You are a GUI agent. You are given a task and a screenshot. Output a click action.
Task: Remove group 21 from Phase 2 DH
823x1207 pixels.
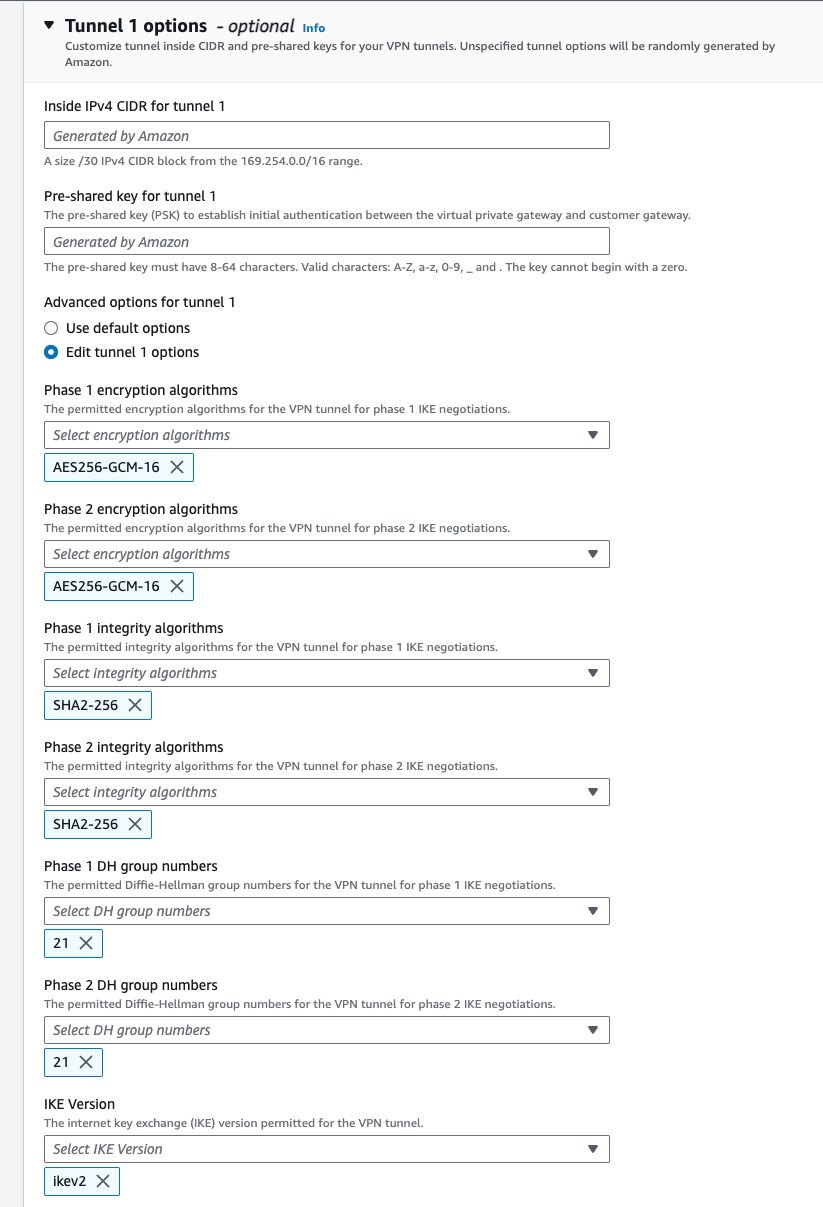[x=86, y=1062]
